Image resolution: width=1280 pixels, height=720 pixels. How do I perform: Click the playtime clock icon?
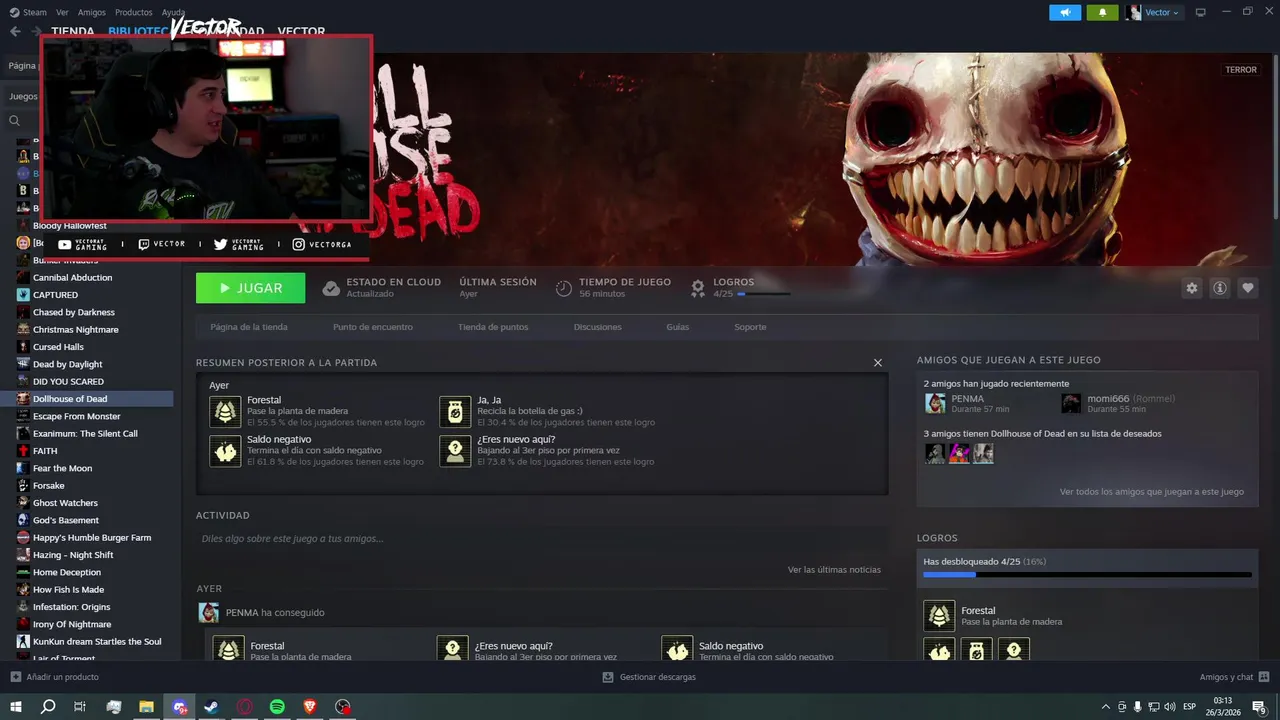[x=564, y=288]
